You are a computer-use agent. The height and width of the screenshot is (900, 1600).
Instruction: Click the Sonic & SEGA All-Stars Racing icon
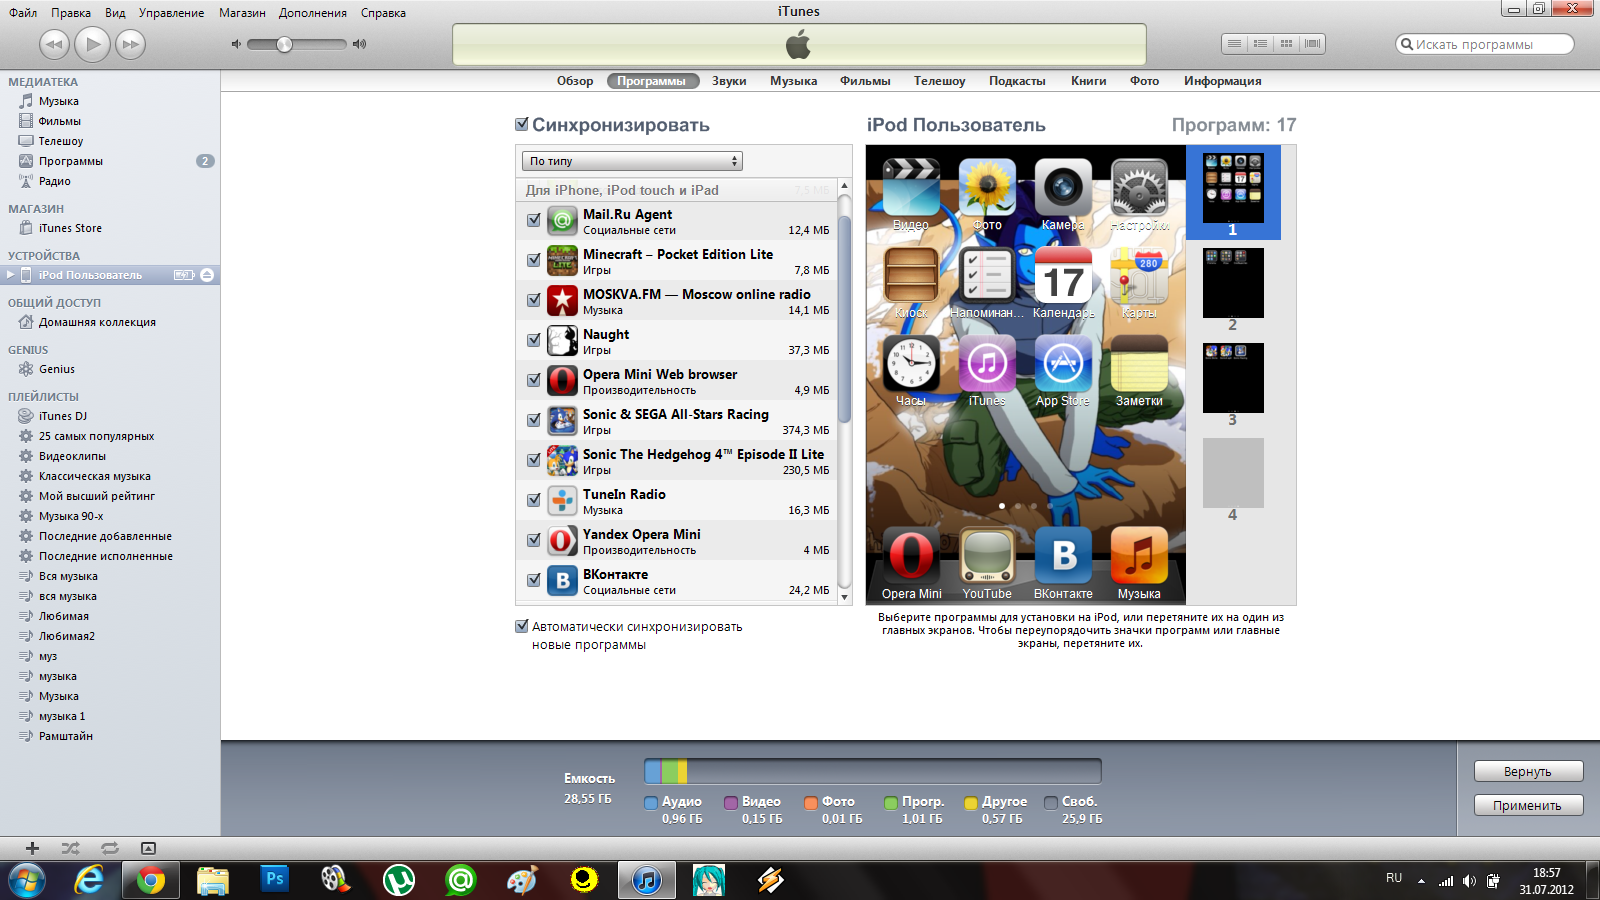(x=562, y=420)
